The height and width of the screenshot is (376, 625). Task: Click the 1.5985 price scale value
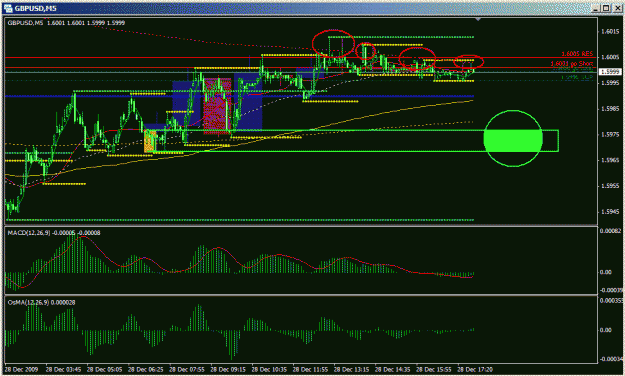click(610, 108)
